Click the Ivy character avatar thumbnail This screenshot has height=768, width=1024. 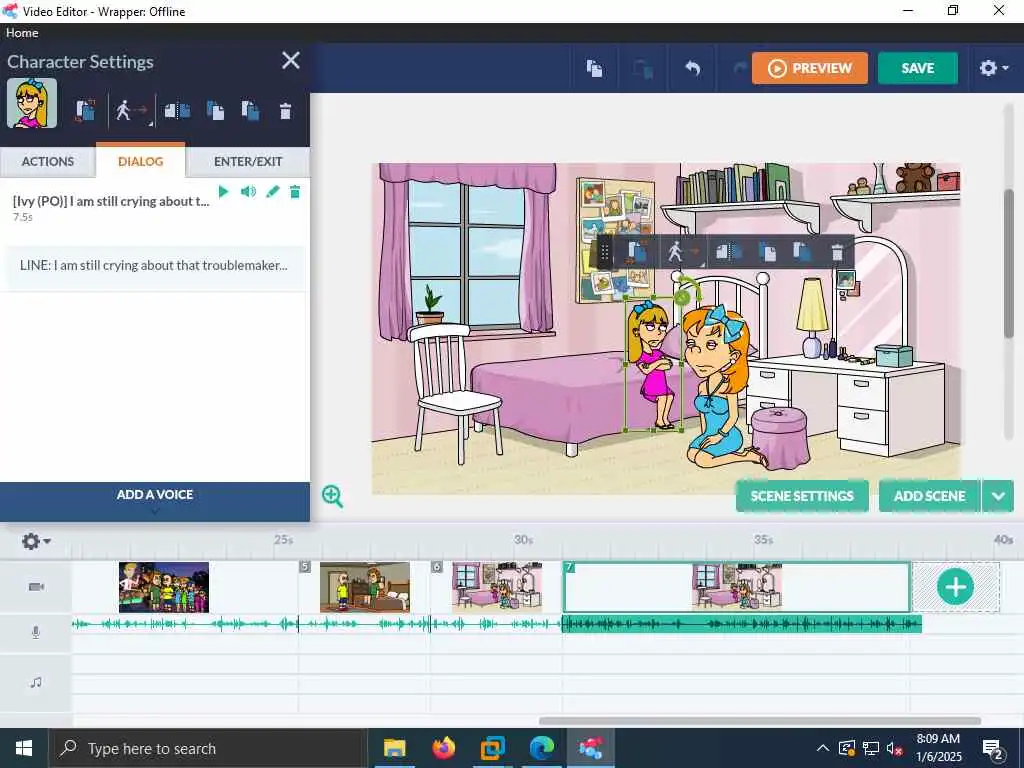(32, 103)
